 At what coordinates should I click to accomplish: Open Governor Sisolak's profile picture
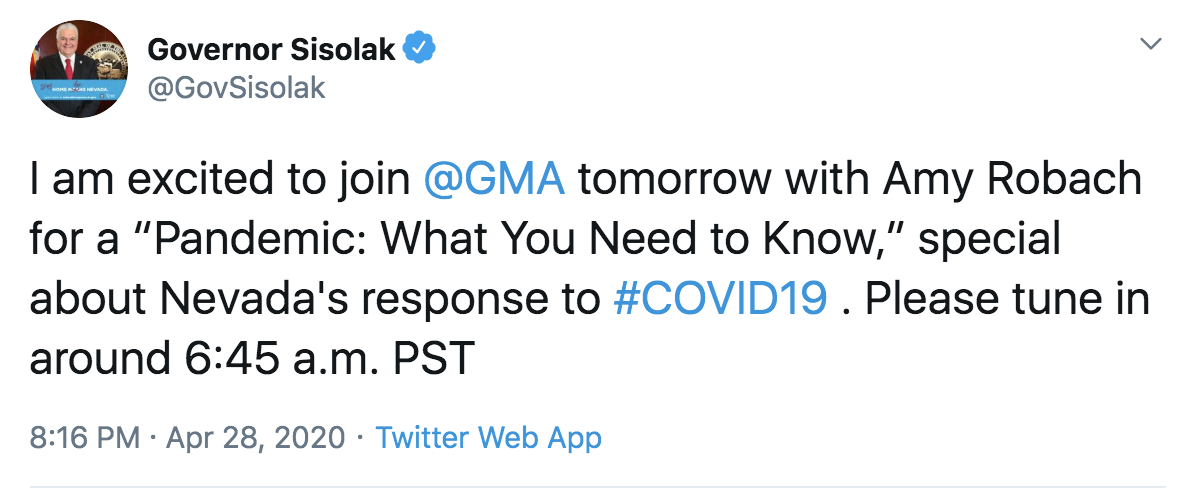click(x=79, y=69)
